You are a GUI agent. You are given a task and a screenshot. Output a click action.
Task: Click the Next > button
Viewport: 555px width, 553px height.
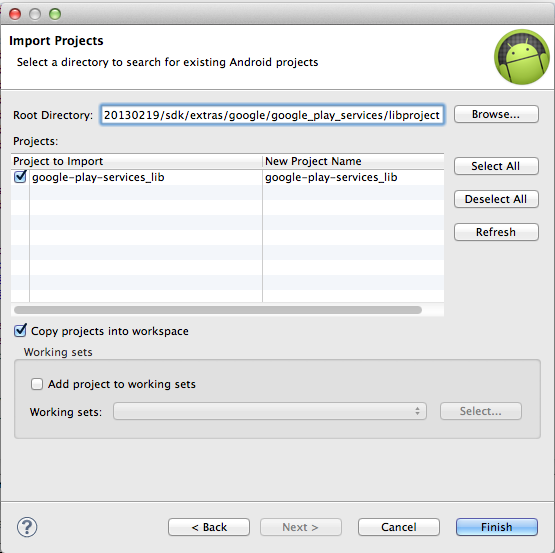tap(301, 527)
